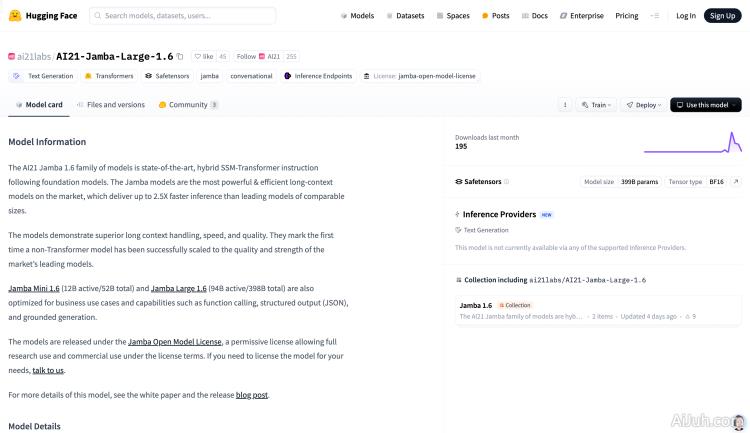Click the Transformers library tag
The width and height of the screenshot is (750, 433).
coord(109,76)
